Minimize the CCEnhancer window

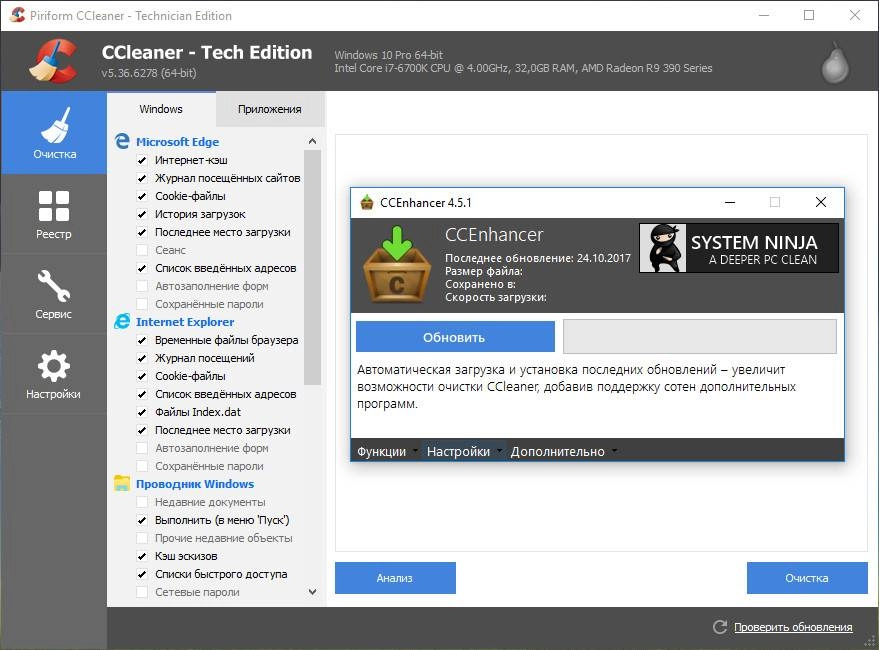pyautogui.click(x=730, y=202)
